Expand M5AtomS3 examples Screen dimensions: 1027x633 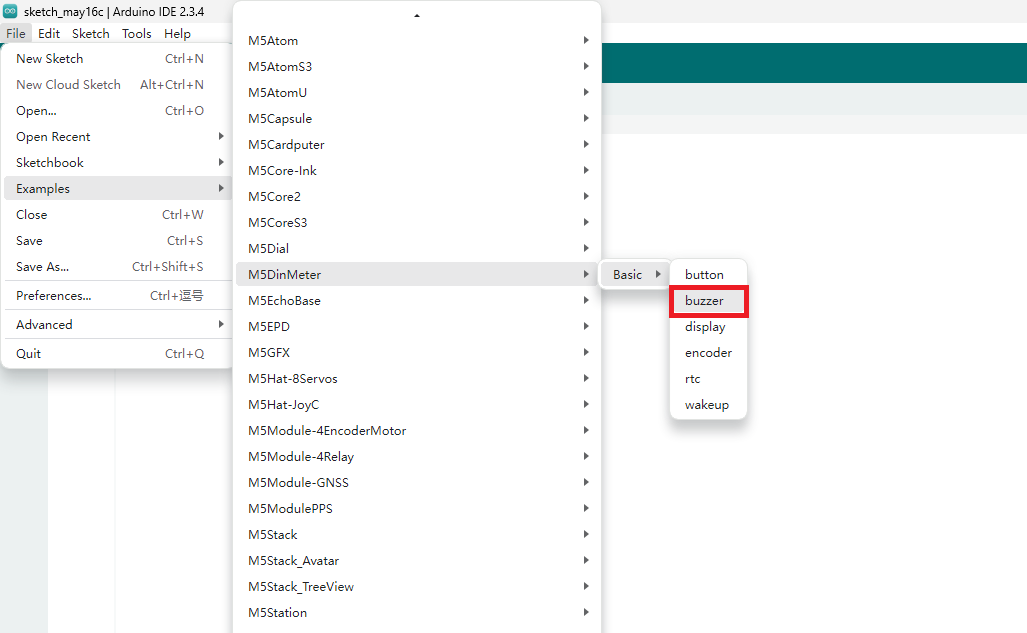coord(417,66)
